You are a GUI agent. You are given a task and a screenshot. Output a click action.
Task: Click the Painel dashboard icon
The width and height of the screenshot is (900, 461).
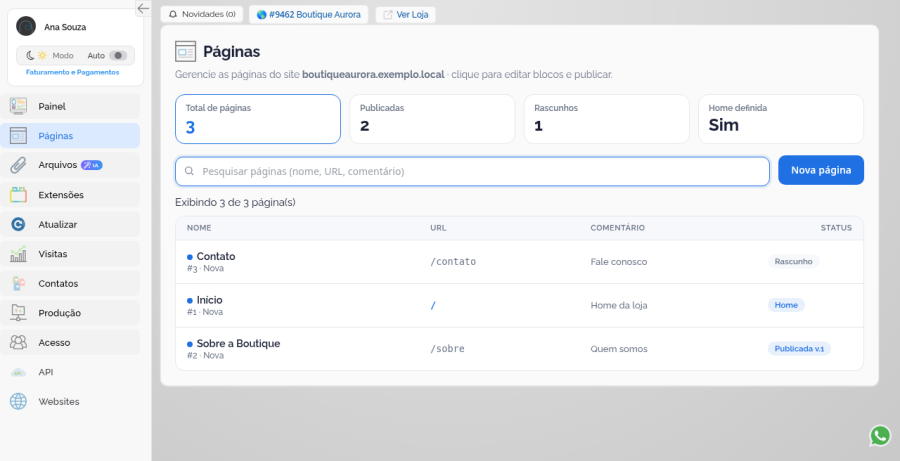coord(18,106)
